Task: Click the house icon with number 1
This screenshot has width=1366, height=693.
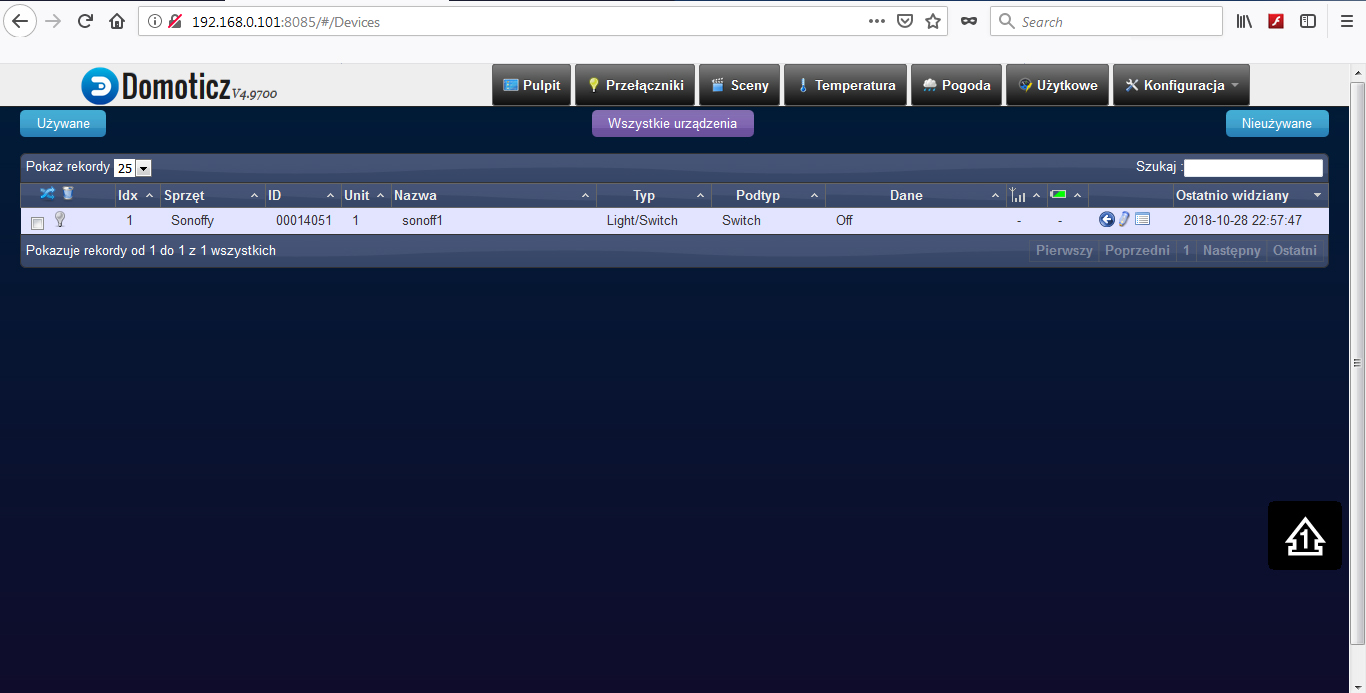Action: (x=1304, y=536)
